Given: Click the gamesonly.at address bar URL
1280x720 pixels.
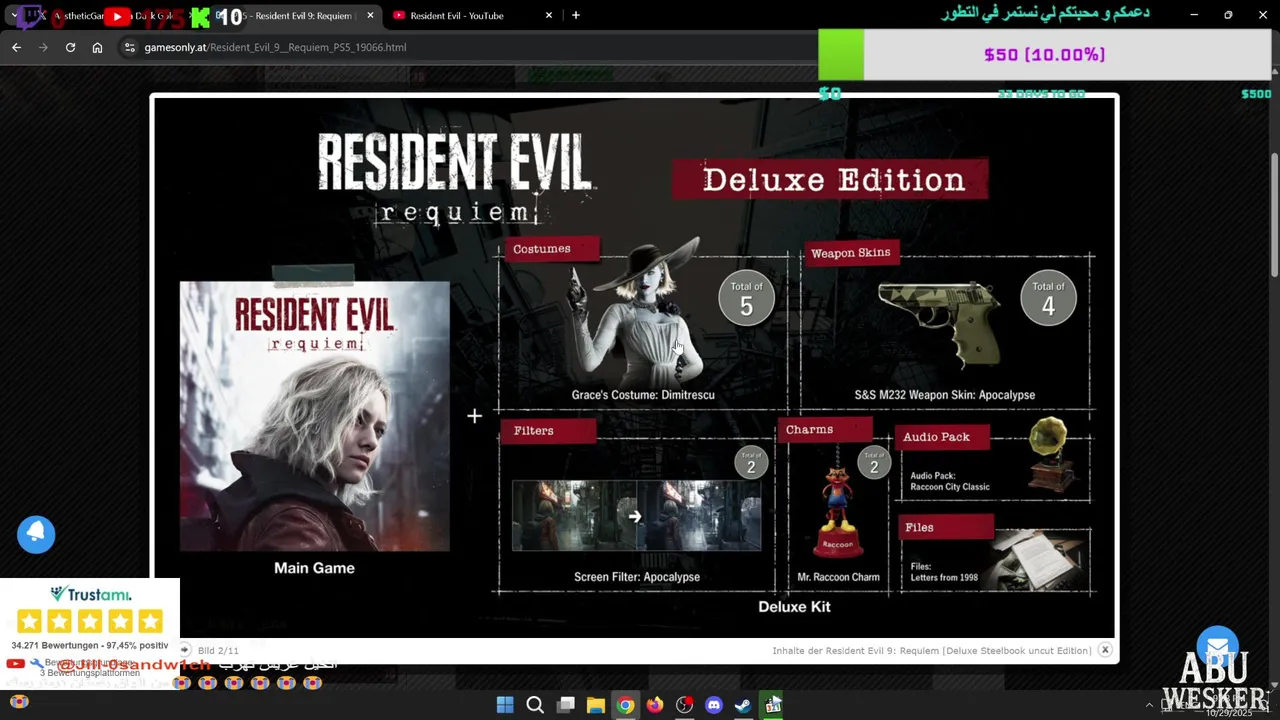Looking at the screenshot, I should click(x=275, y=47).
